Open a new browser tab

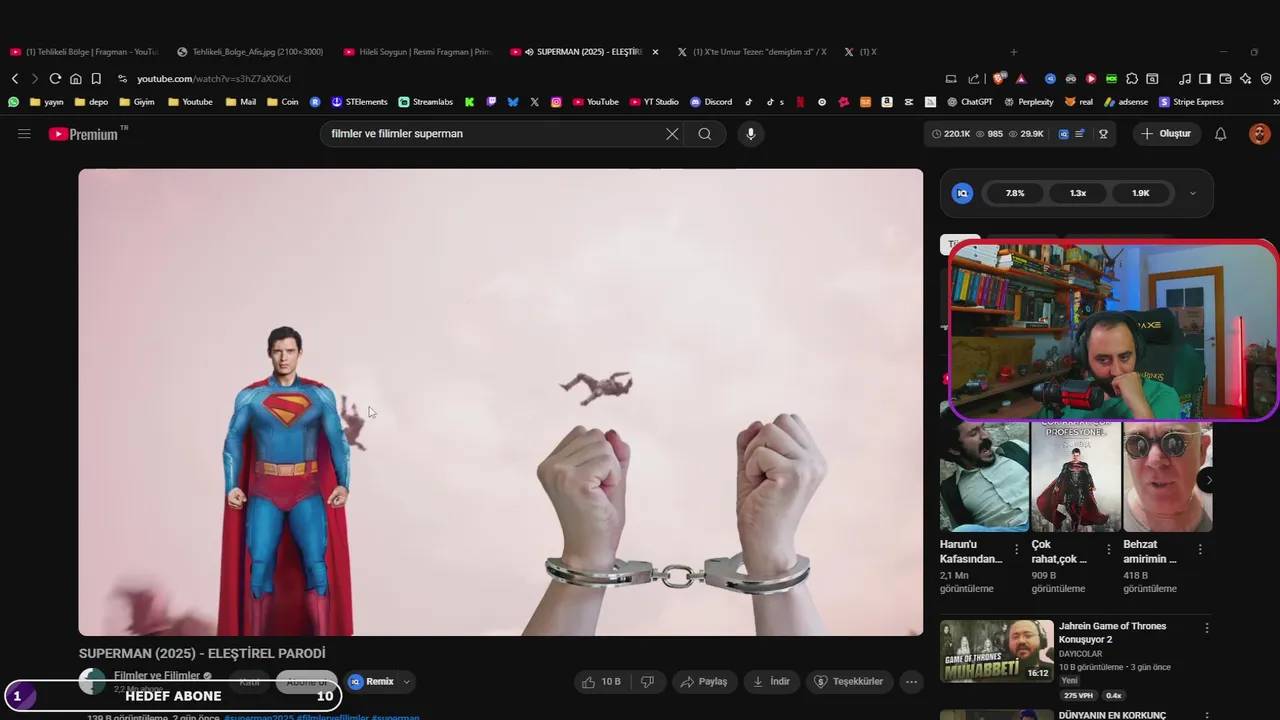[1013, 52]
